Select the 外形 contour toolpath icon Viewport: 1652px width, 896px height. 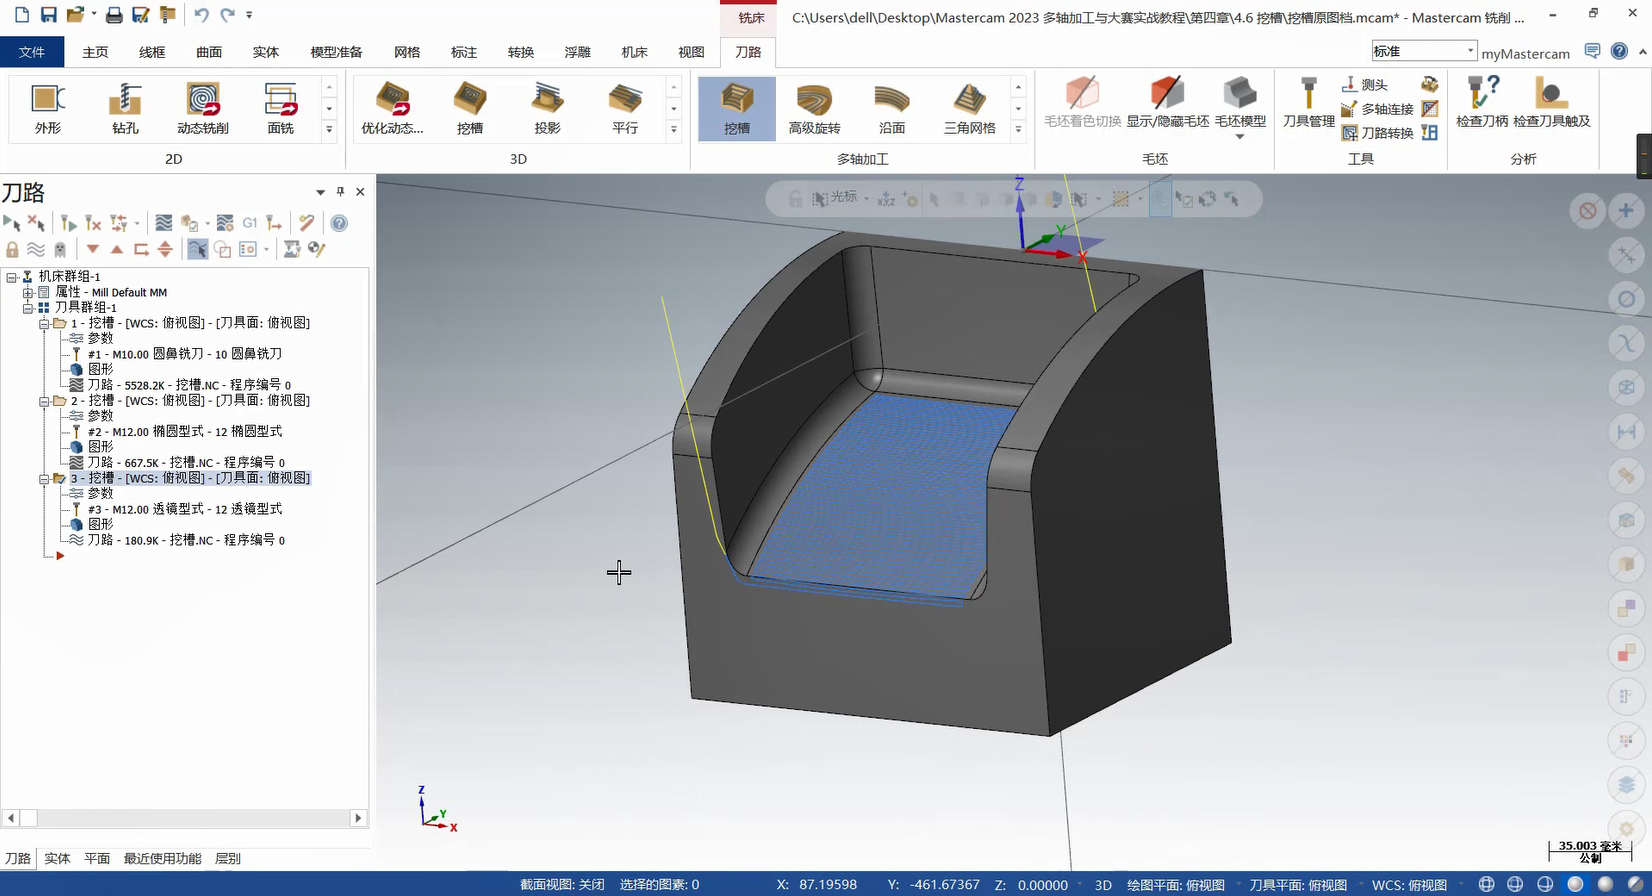tap(47, 107)
